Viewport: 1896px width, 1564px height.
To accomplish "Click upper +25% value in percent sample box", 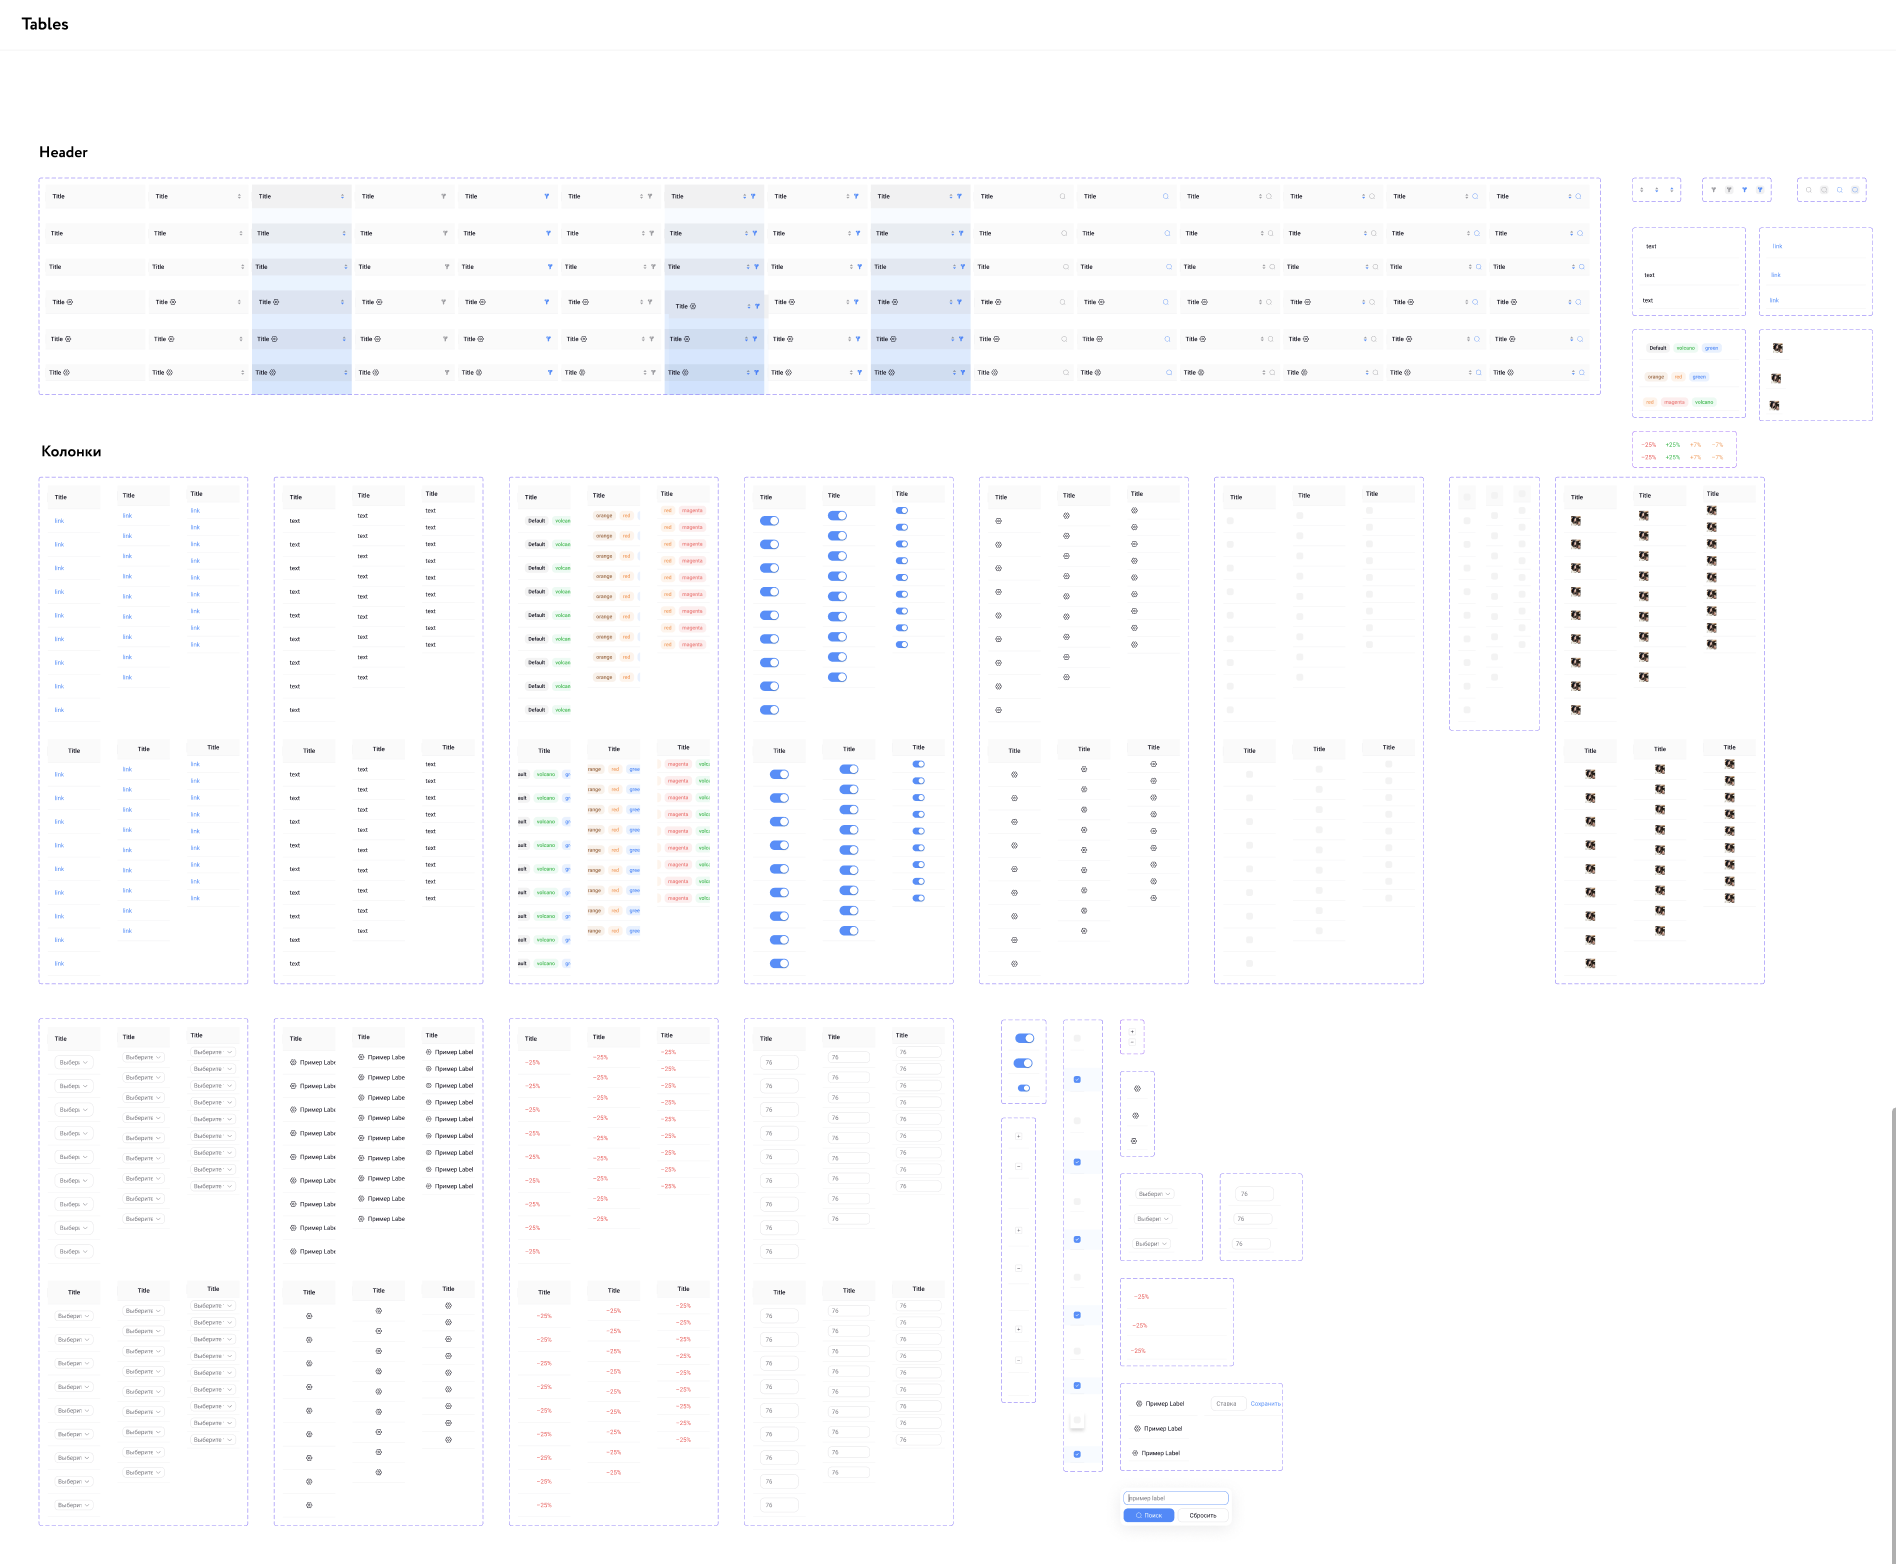I will [x=1673, y=445].
